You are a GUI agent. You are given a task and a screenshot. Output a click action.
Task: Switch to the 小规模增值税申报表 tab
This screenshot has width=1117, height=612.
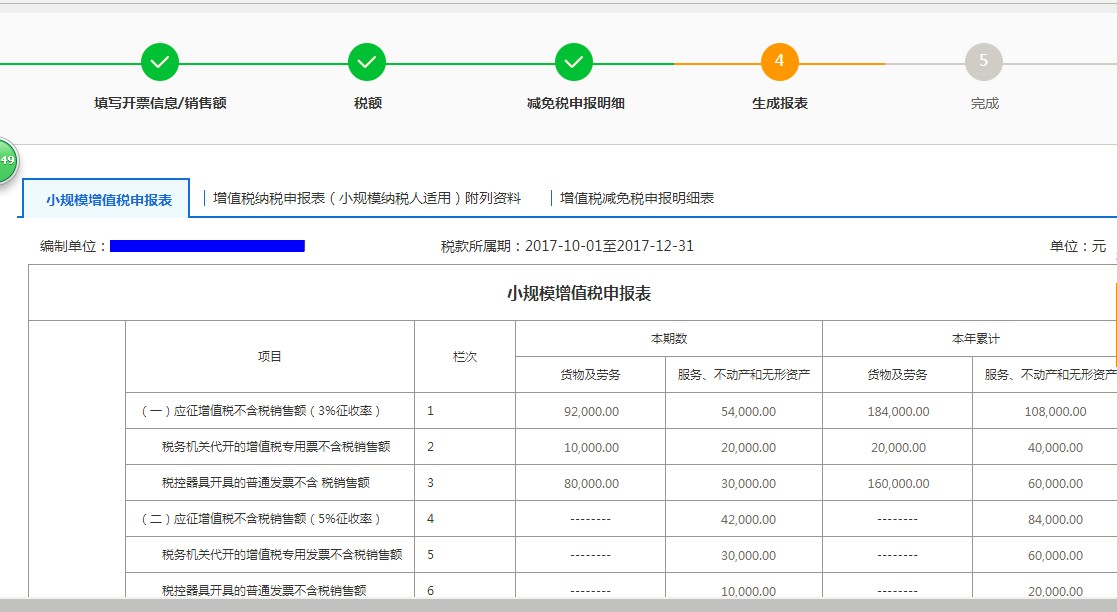tap(108, 198)
